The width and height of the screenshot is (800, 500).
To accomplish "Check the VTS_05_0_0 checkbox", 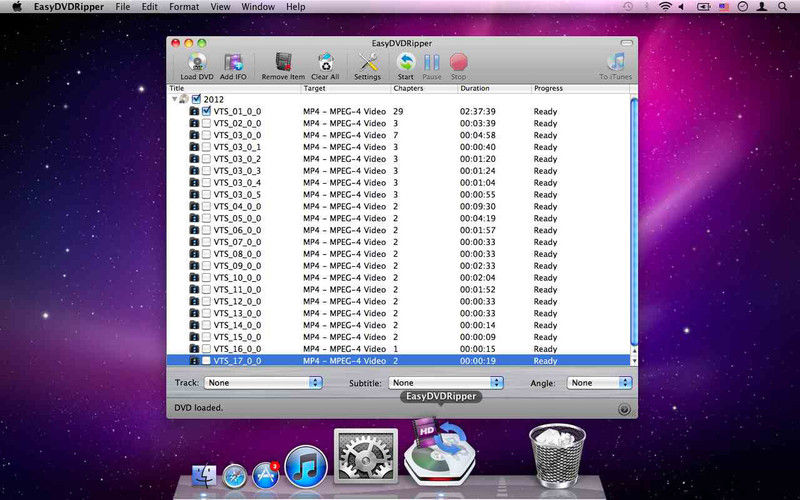I will click(x=206, y=218).
